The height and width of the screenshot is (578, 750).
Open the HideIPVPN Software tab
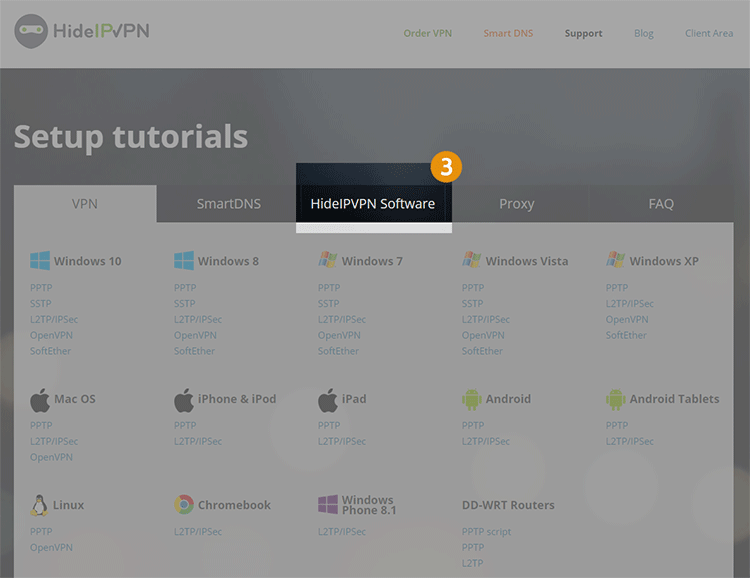(373, 204)
